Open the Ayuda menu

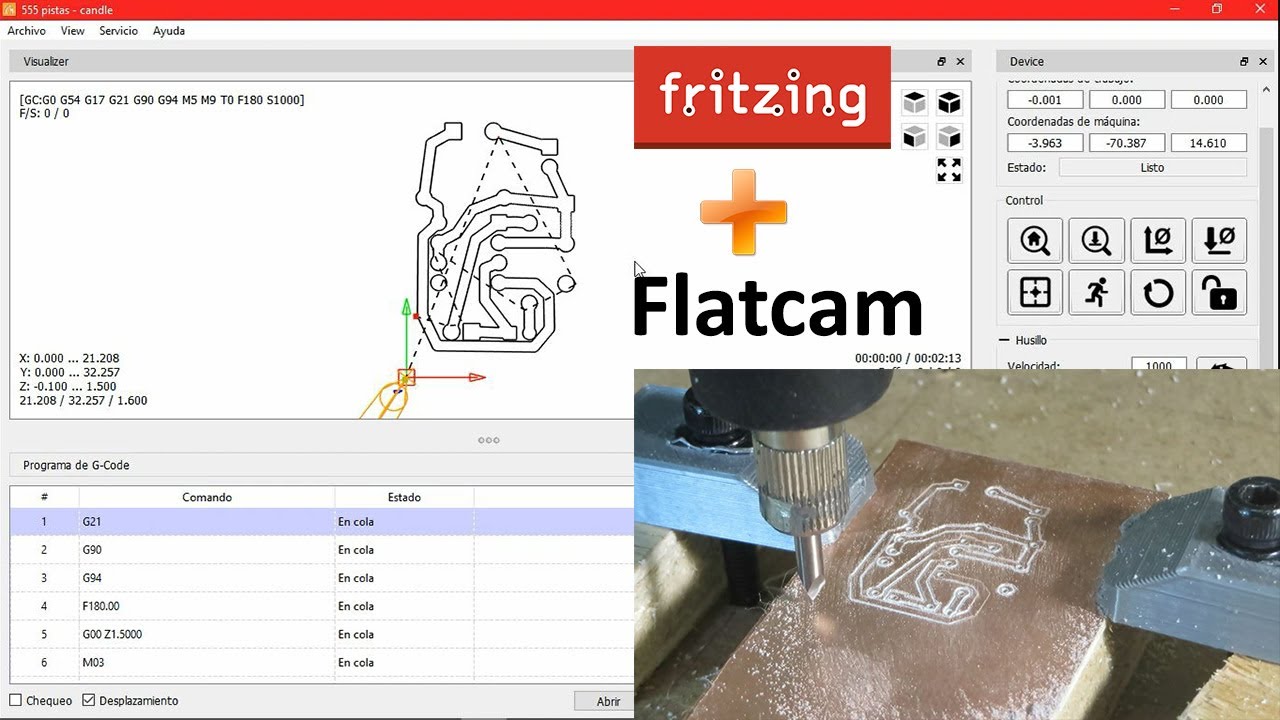[169, 31]
